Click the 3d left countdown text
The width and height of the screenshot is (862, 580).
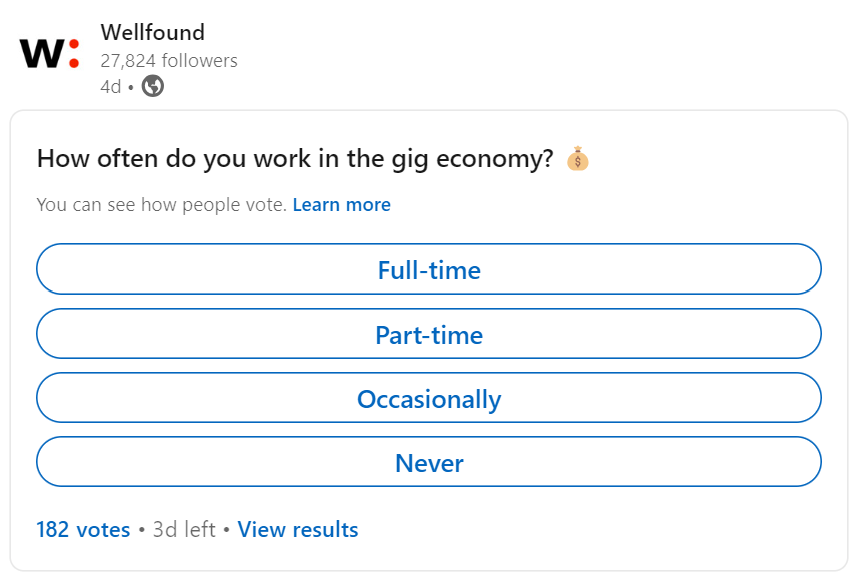tap(185, 529)
